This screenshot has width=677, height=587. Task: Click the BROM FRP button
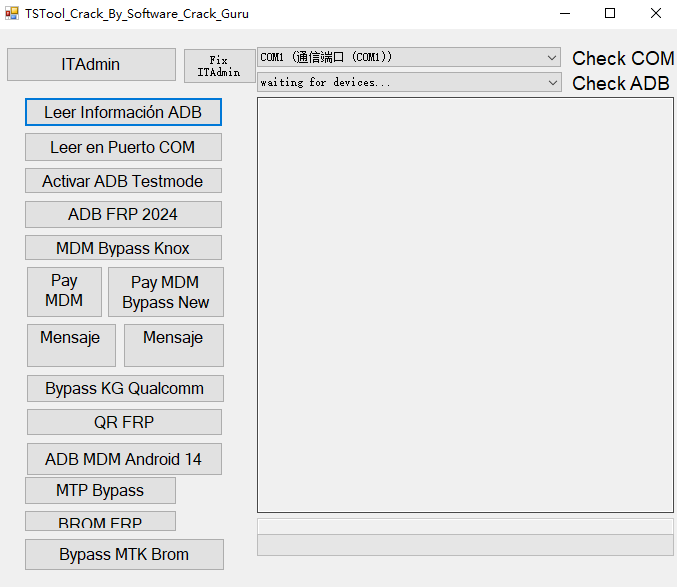click(x=100, y=521)
